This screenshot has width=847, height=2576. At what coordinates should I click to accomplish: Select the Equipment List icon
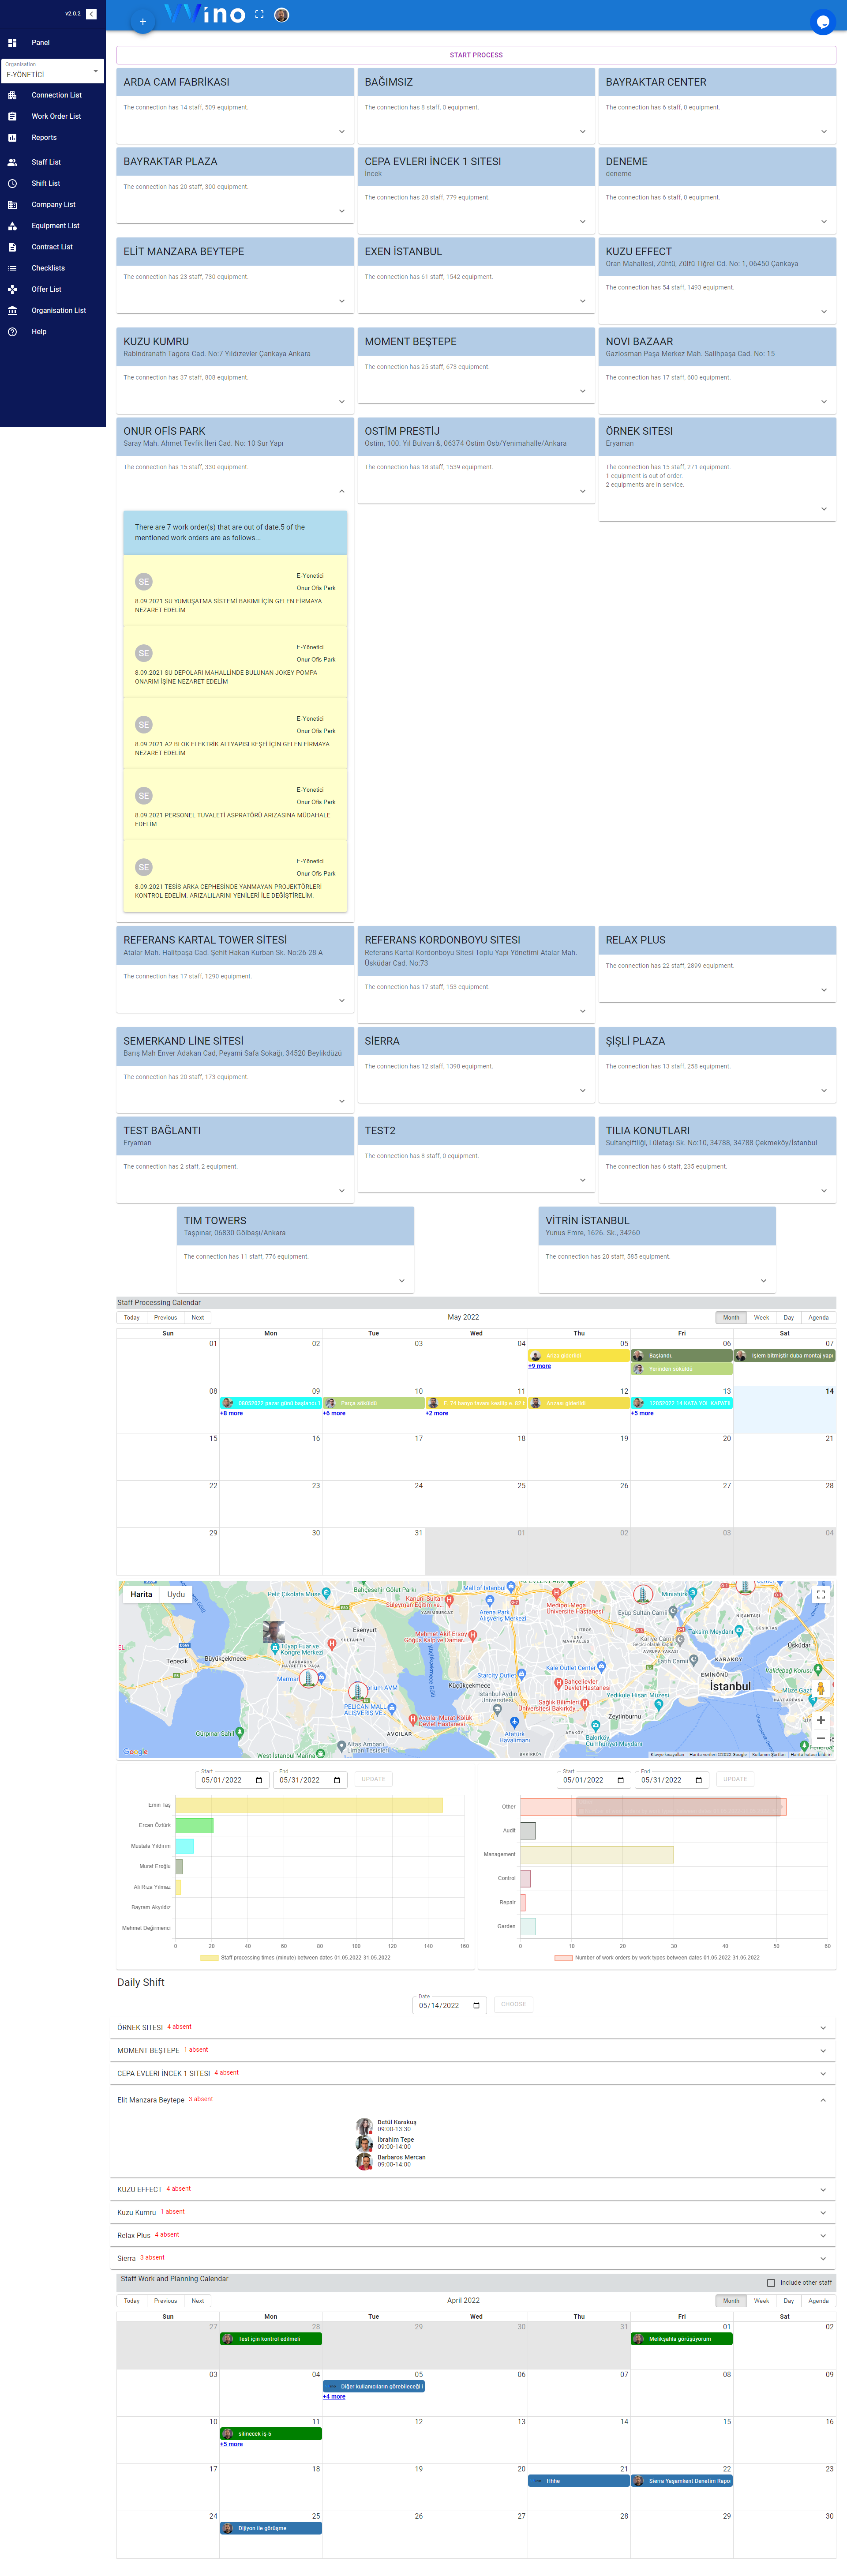pyautogui.click(x=13, y=225)
